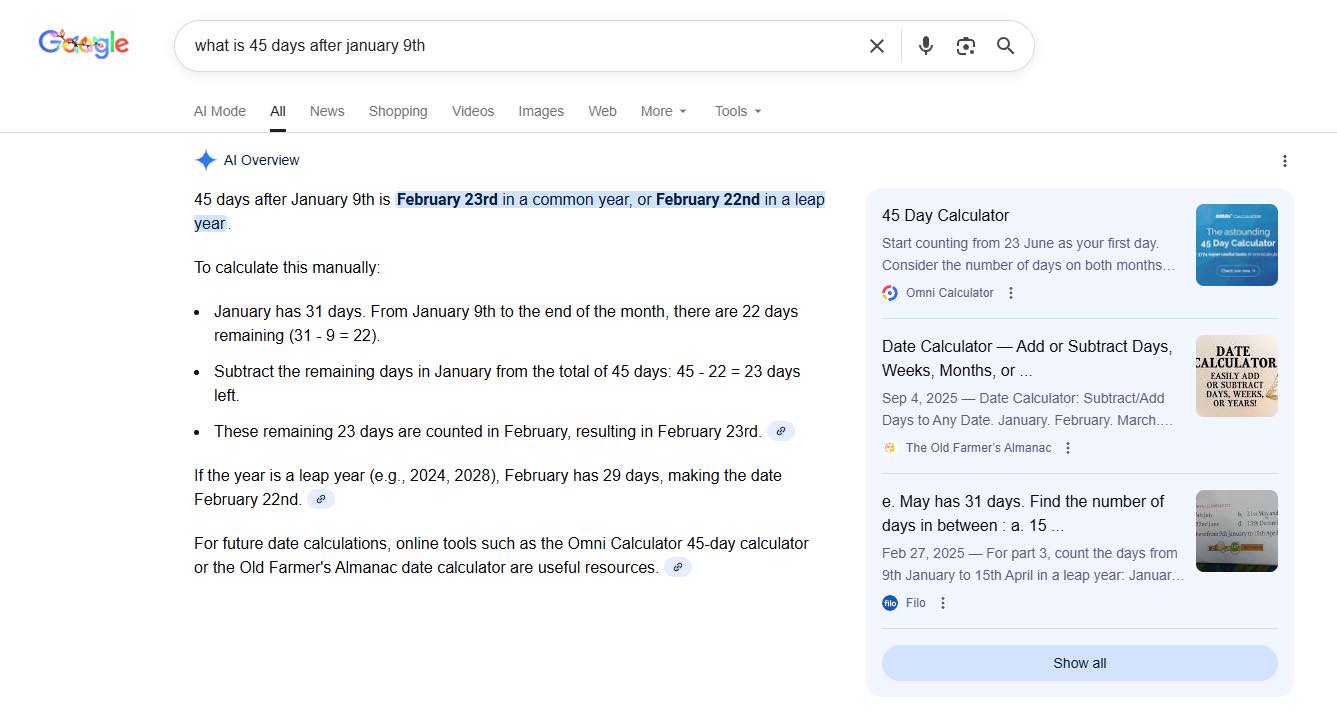Viewport: 1337px width, 720px height.
Task: Open the Web tab
Action: [602, 111]
